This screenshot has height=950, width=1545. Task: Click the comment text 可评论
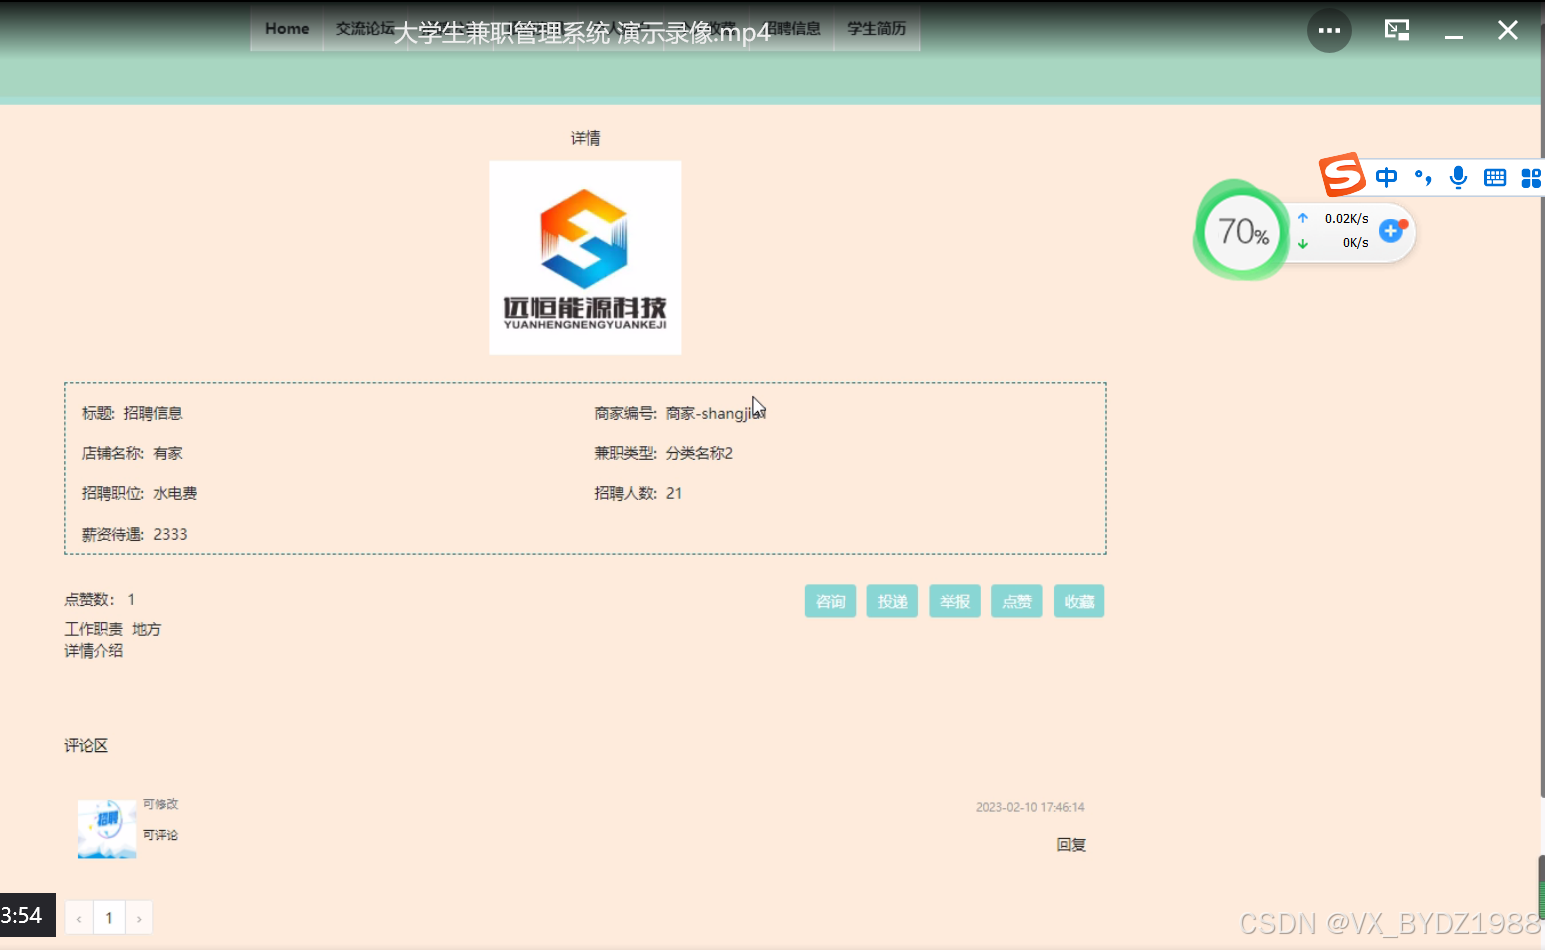pyautogui.click(x=160, y=835)
